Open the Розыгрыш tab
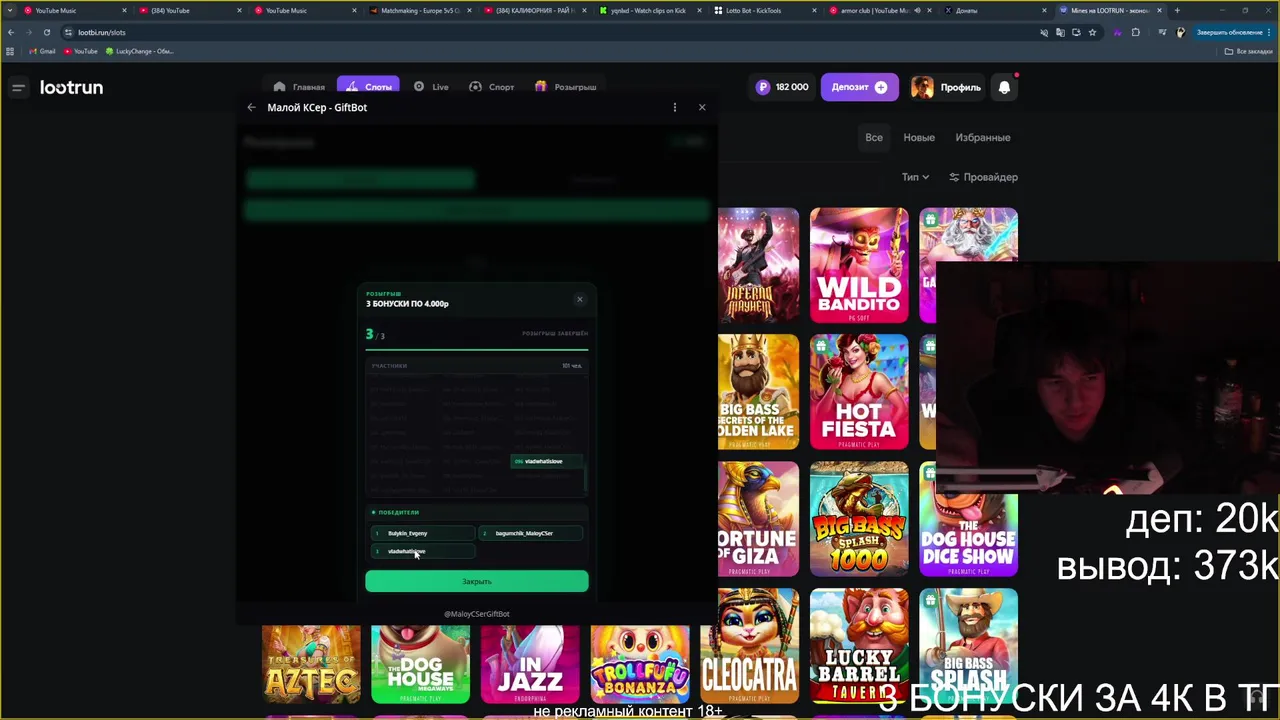 pyautogui.click(x=565, y=87)
